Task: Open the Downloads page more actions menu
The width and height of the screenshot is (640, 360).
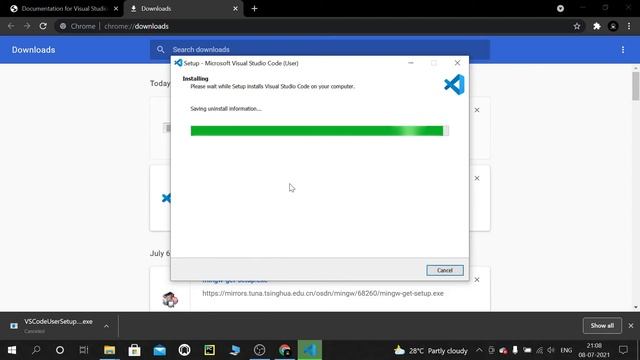Action: (x=623, y=50)
